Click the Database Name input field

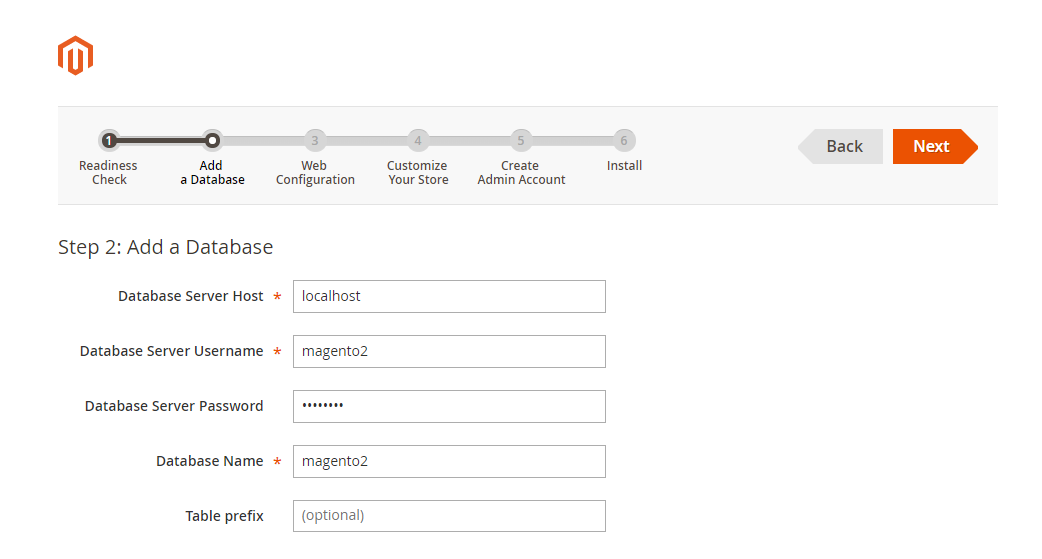click(x=449, y=461)
